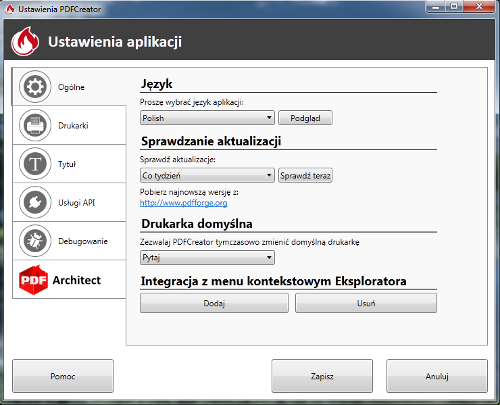This screenshot has width=500, height=405.
Task: Save settings with the Zapisz button
Action: [322, 376]
